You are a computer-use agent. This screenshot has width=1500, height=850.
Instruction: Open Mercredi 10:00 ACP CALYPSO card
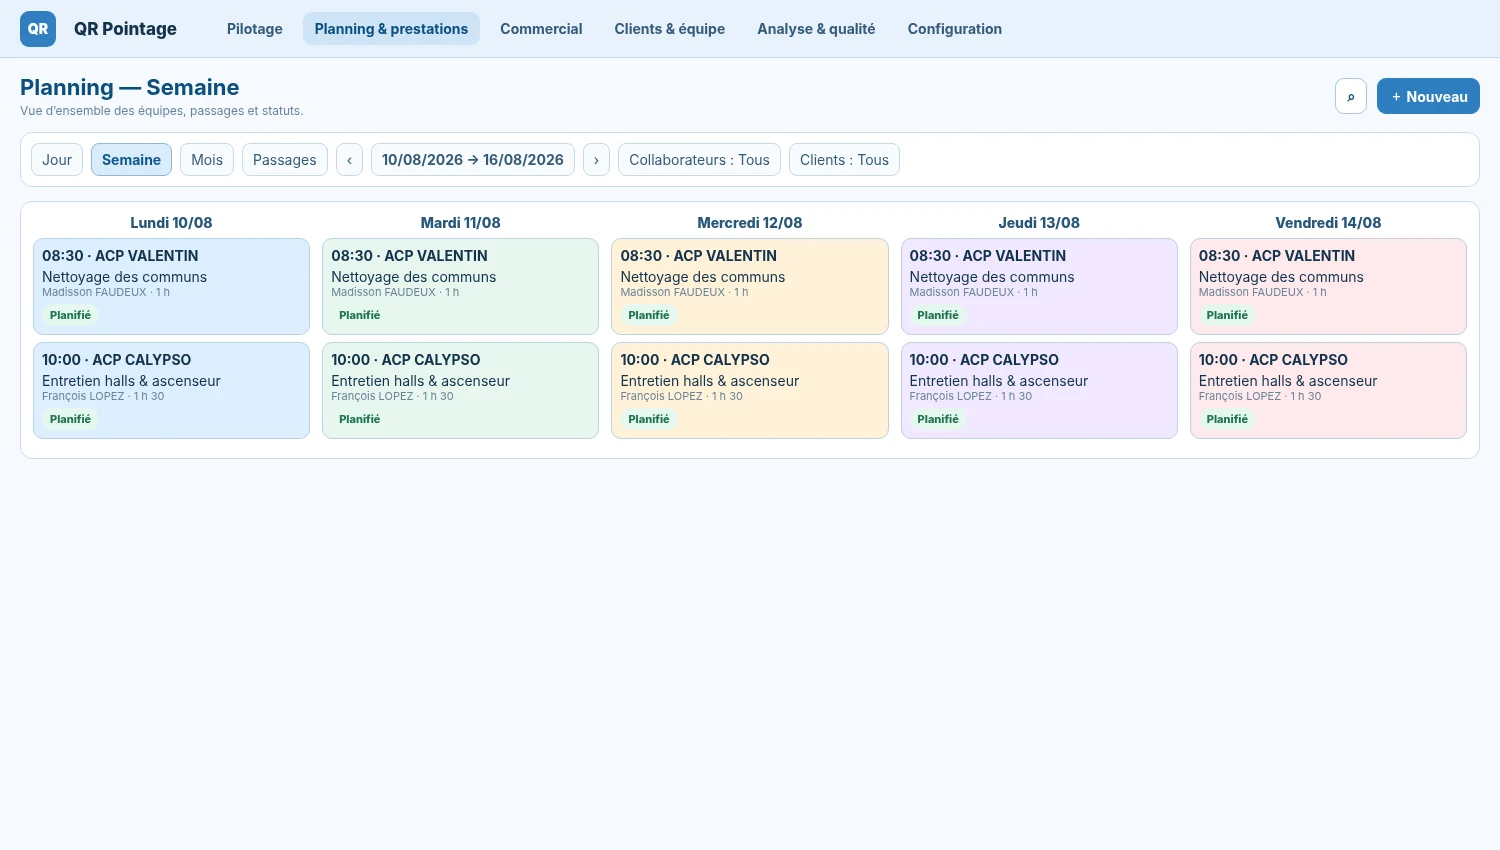tap(750, 390)
